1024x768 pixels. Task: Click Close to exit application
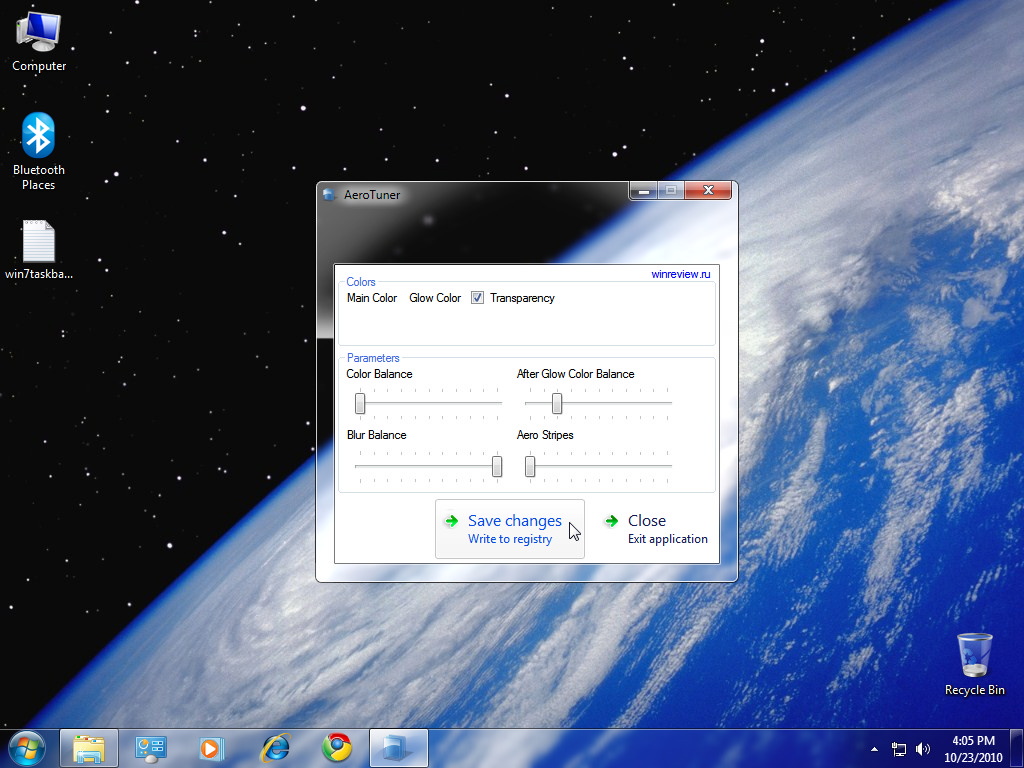click(x=656, y=529)
